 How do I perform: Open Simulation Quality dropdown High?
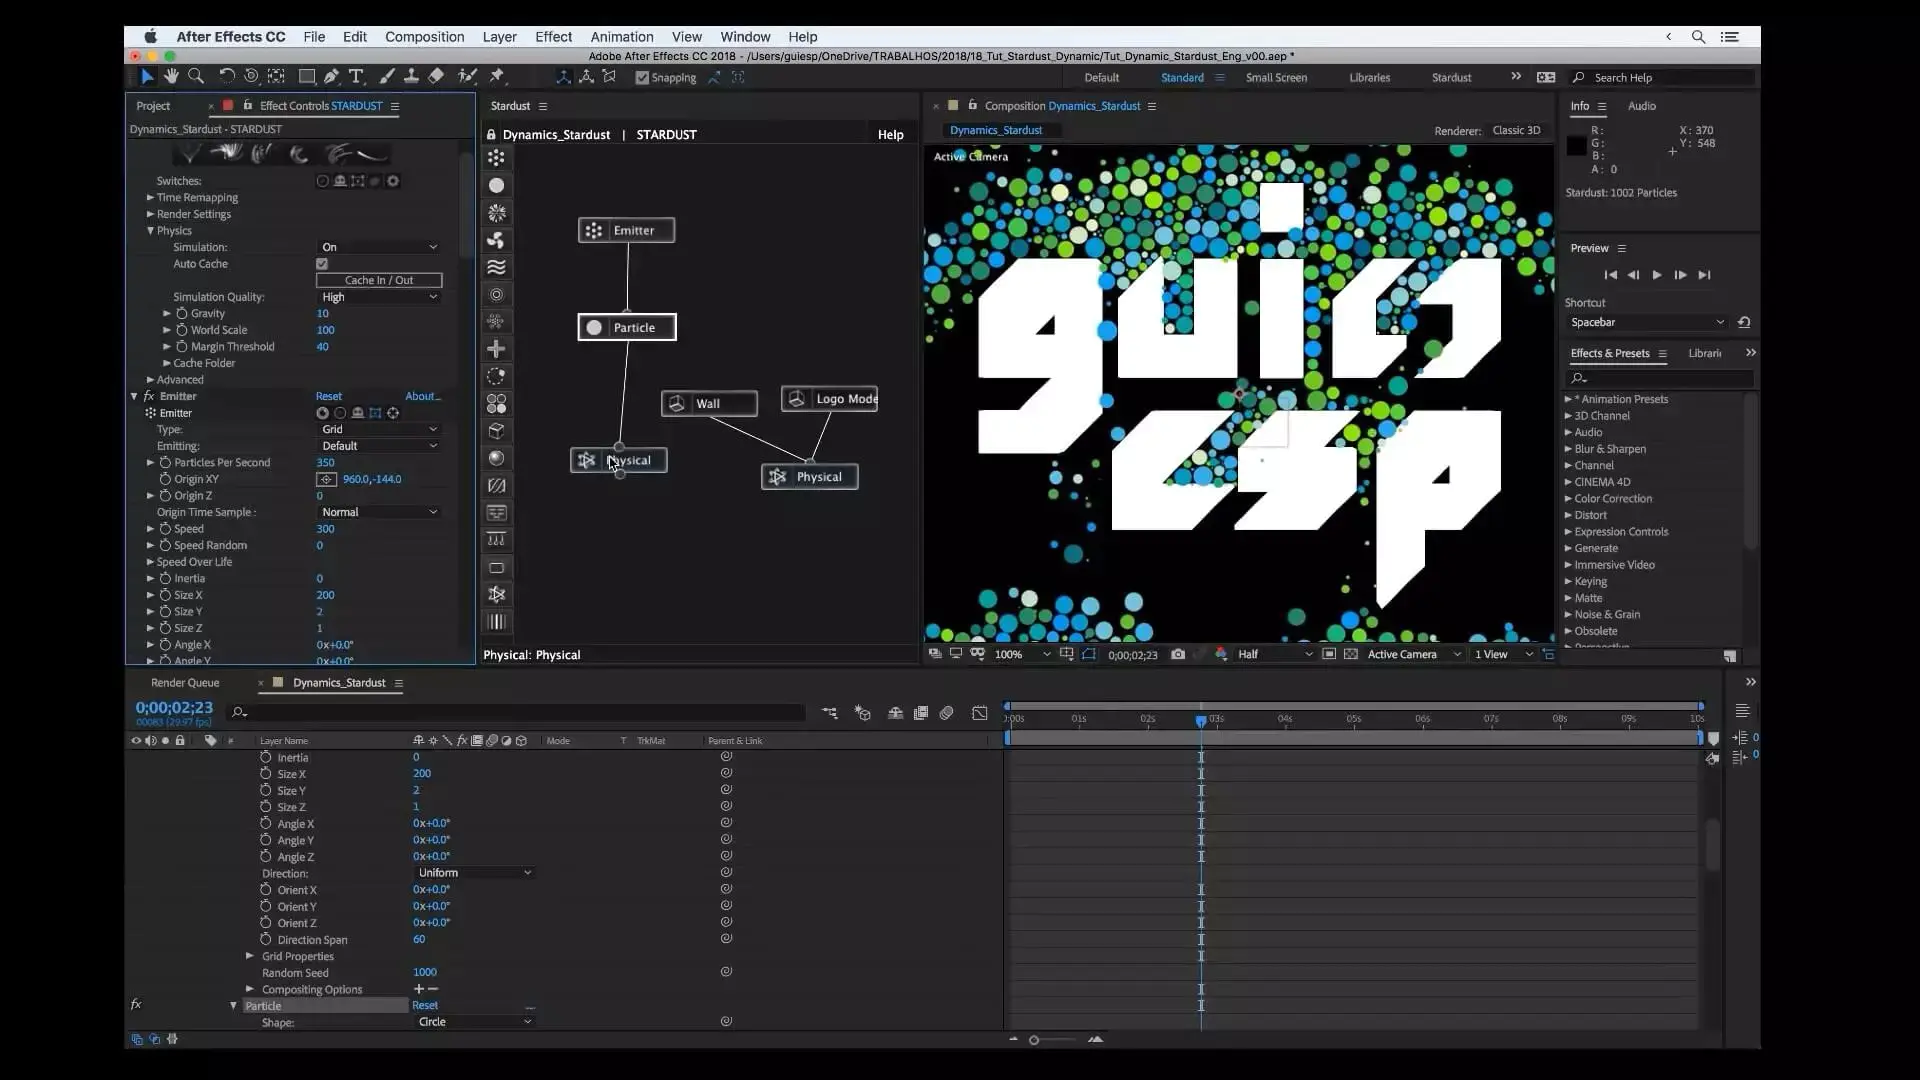point(379,297)
